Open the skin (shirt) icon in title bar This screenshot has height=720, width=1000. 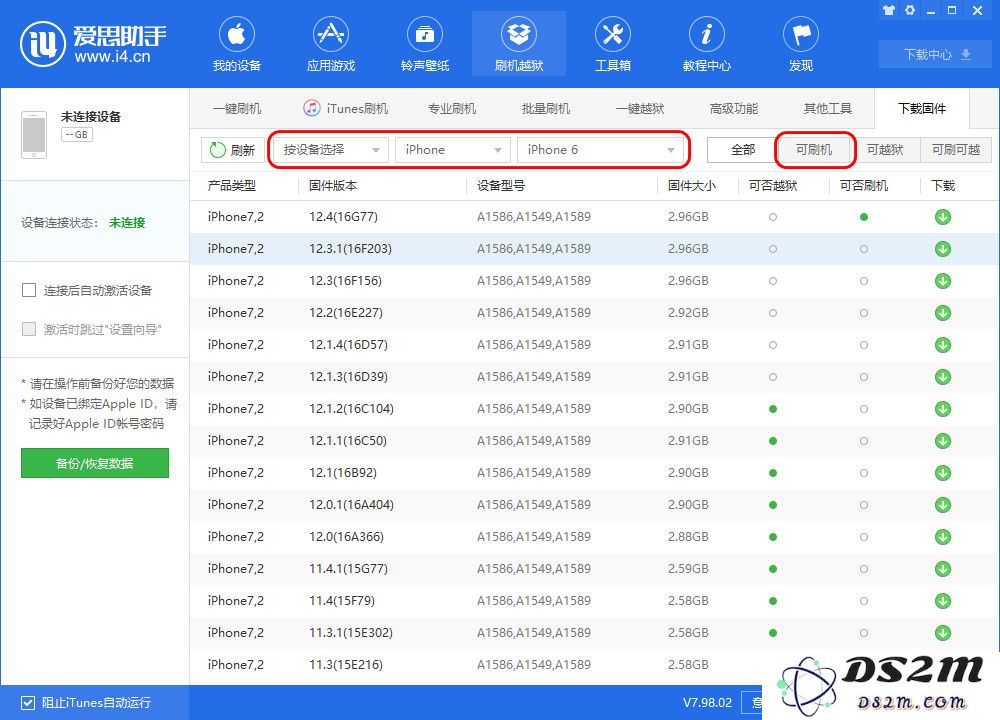pos(889,10)
